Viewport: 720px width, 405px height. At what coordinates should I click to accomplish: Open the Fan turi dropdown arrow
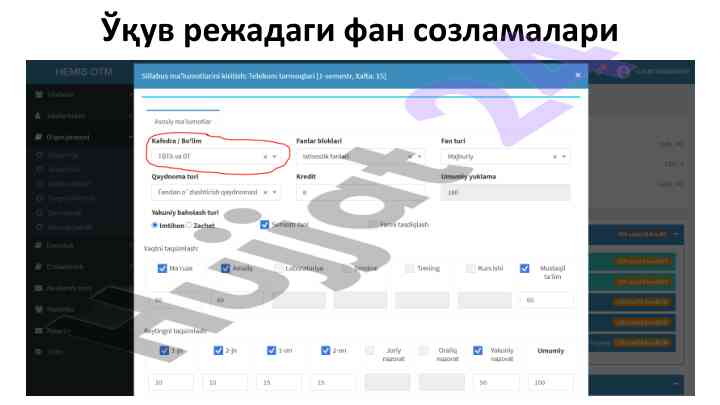click(564, 157)
